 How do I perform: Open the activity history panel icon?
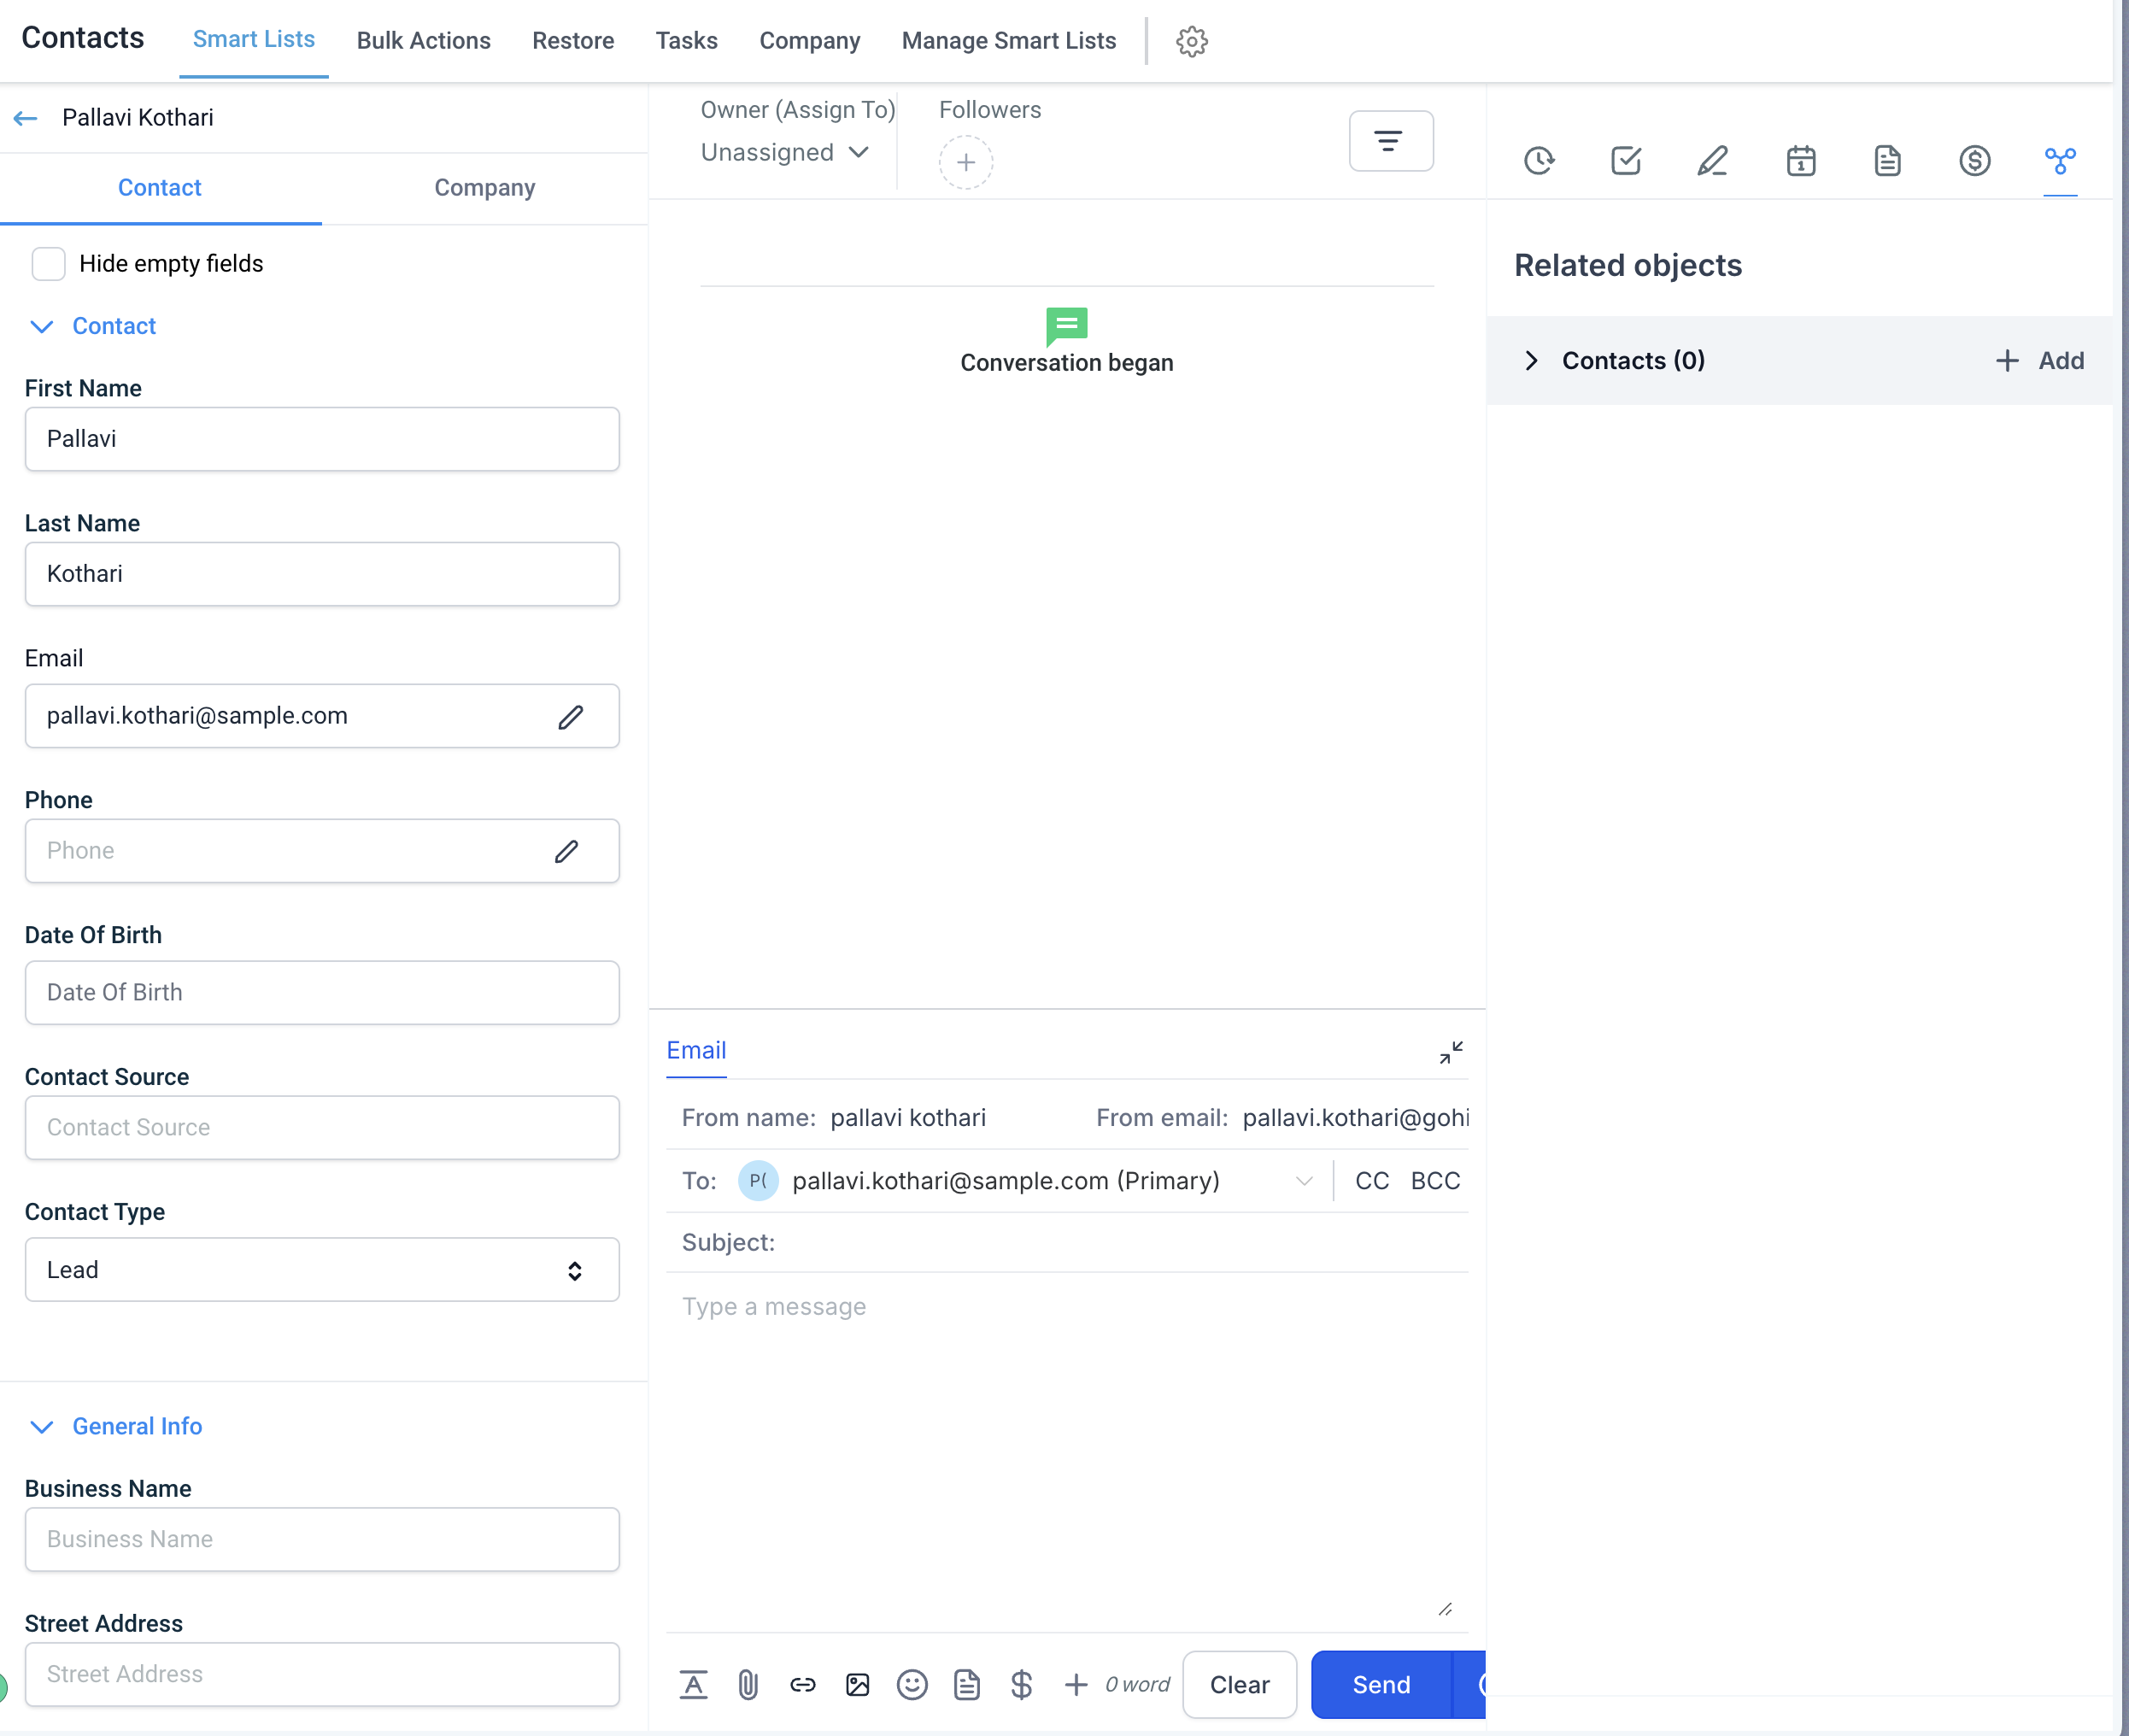click(x=1538, y=160)
